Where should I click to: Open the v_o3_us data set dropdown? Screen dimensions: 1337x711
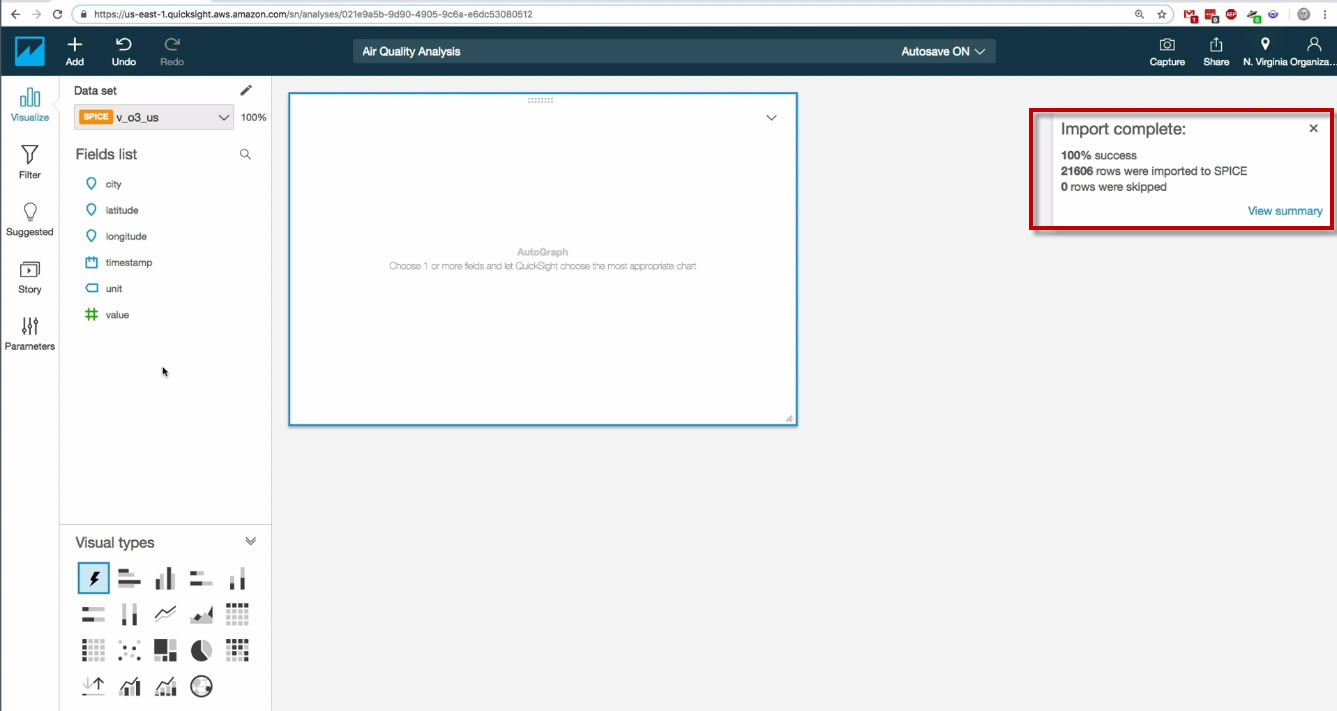pos(155,117)
